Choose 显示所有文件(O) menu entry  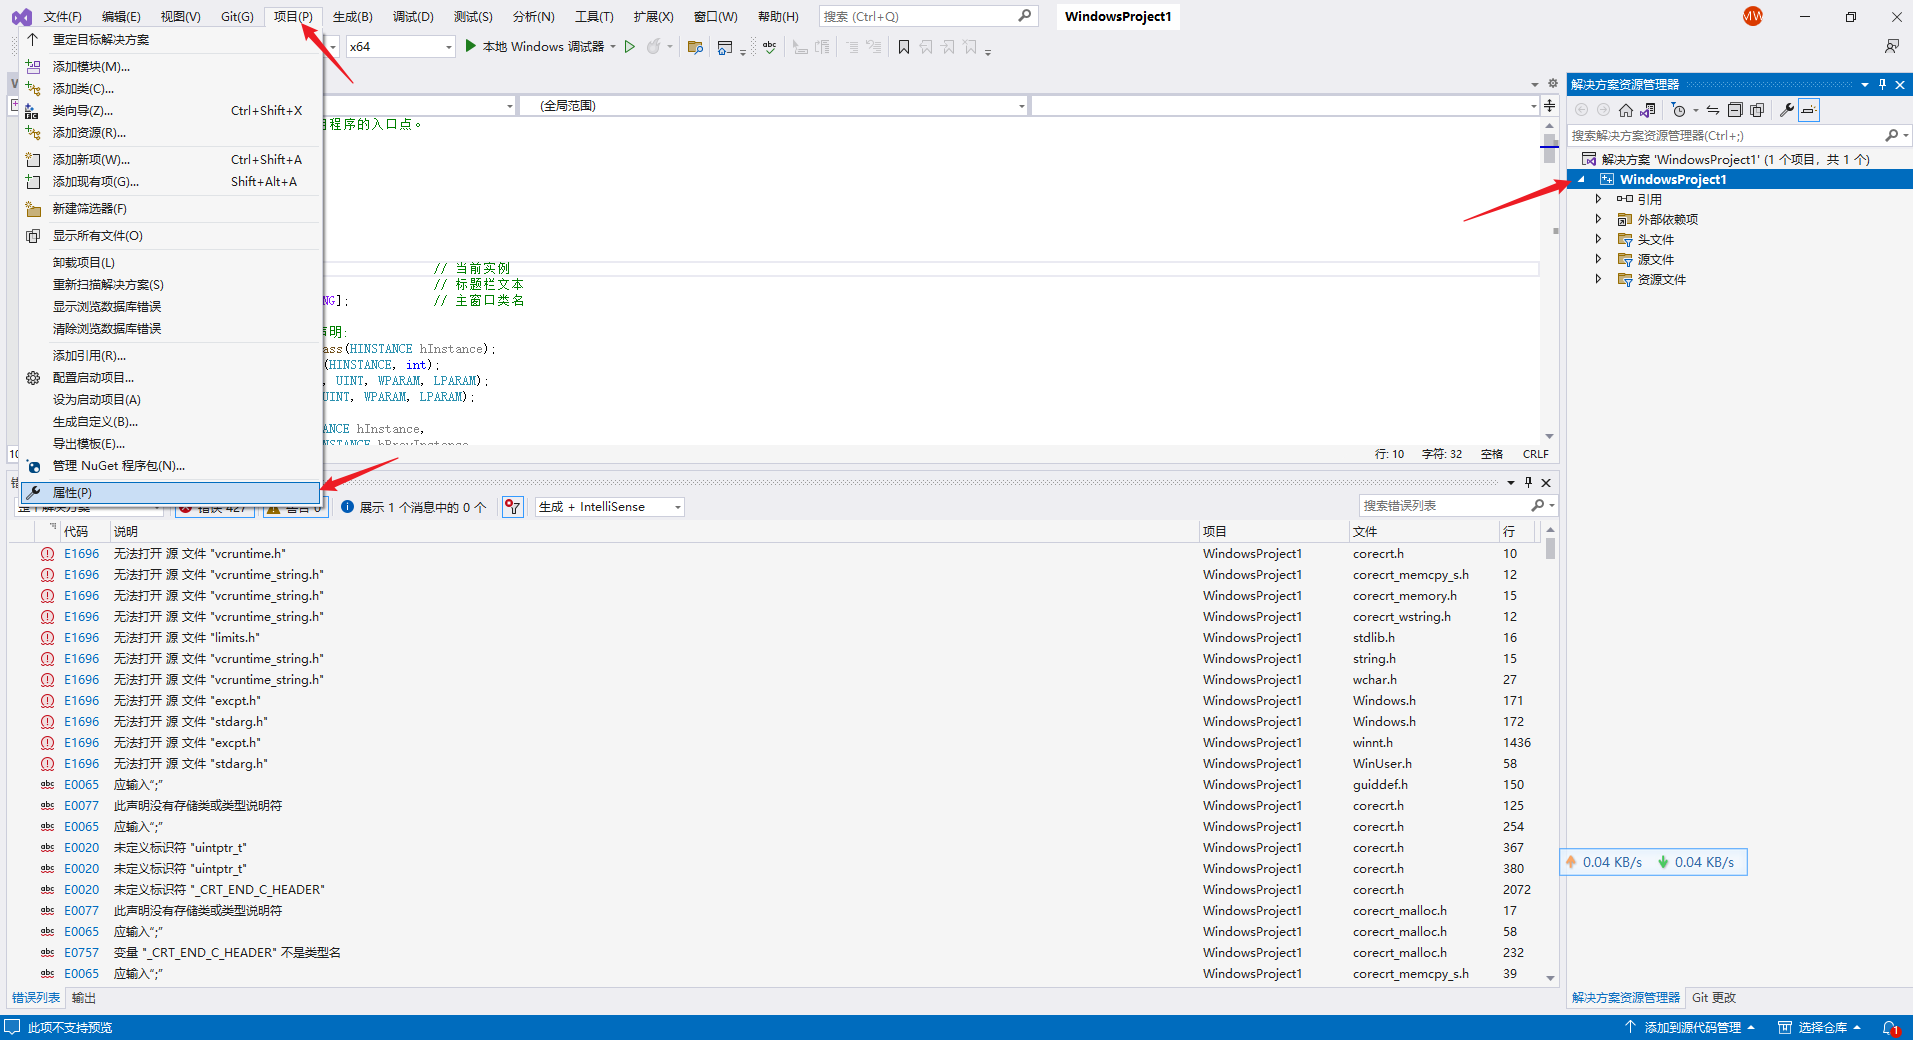click(x=171, y=235)
